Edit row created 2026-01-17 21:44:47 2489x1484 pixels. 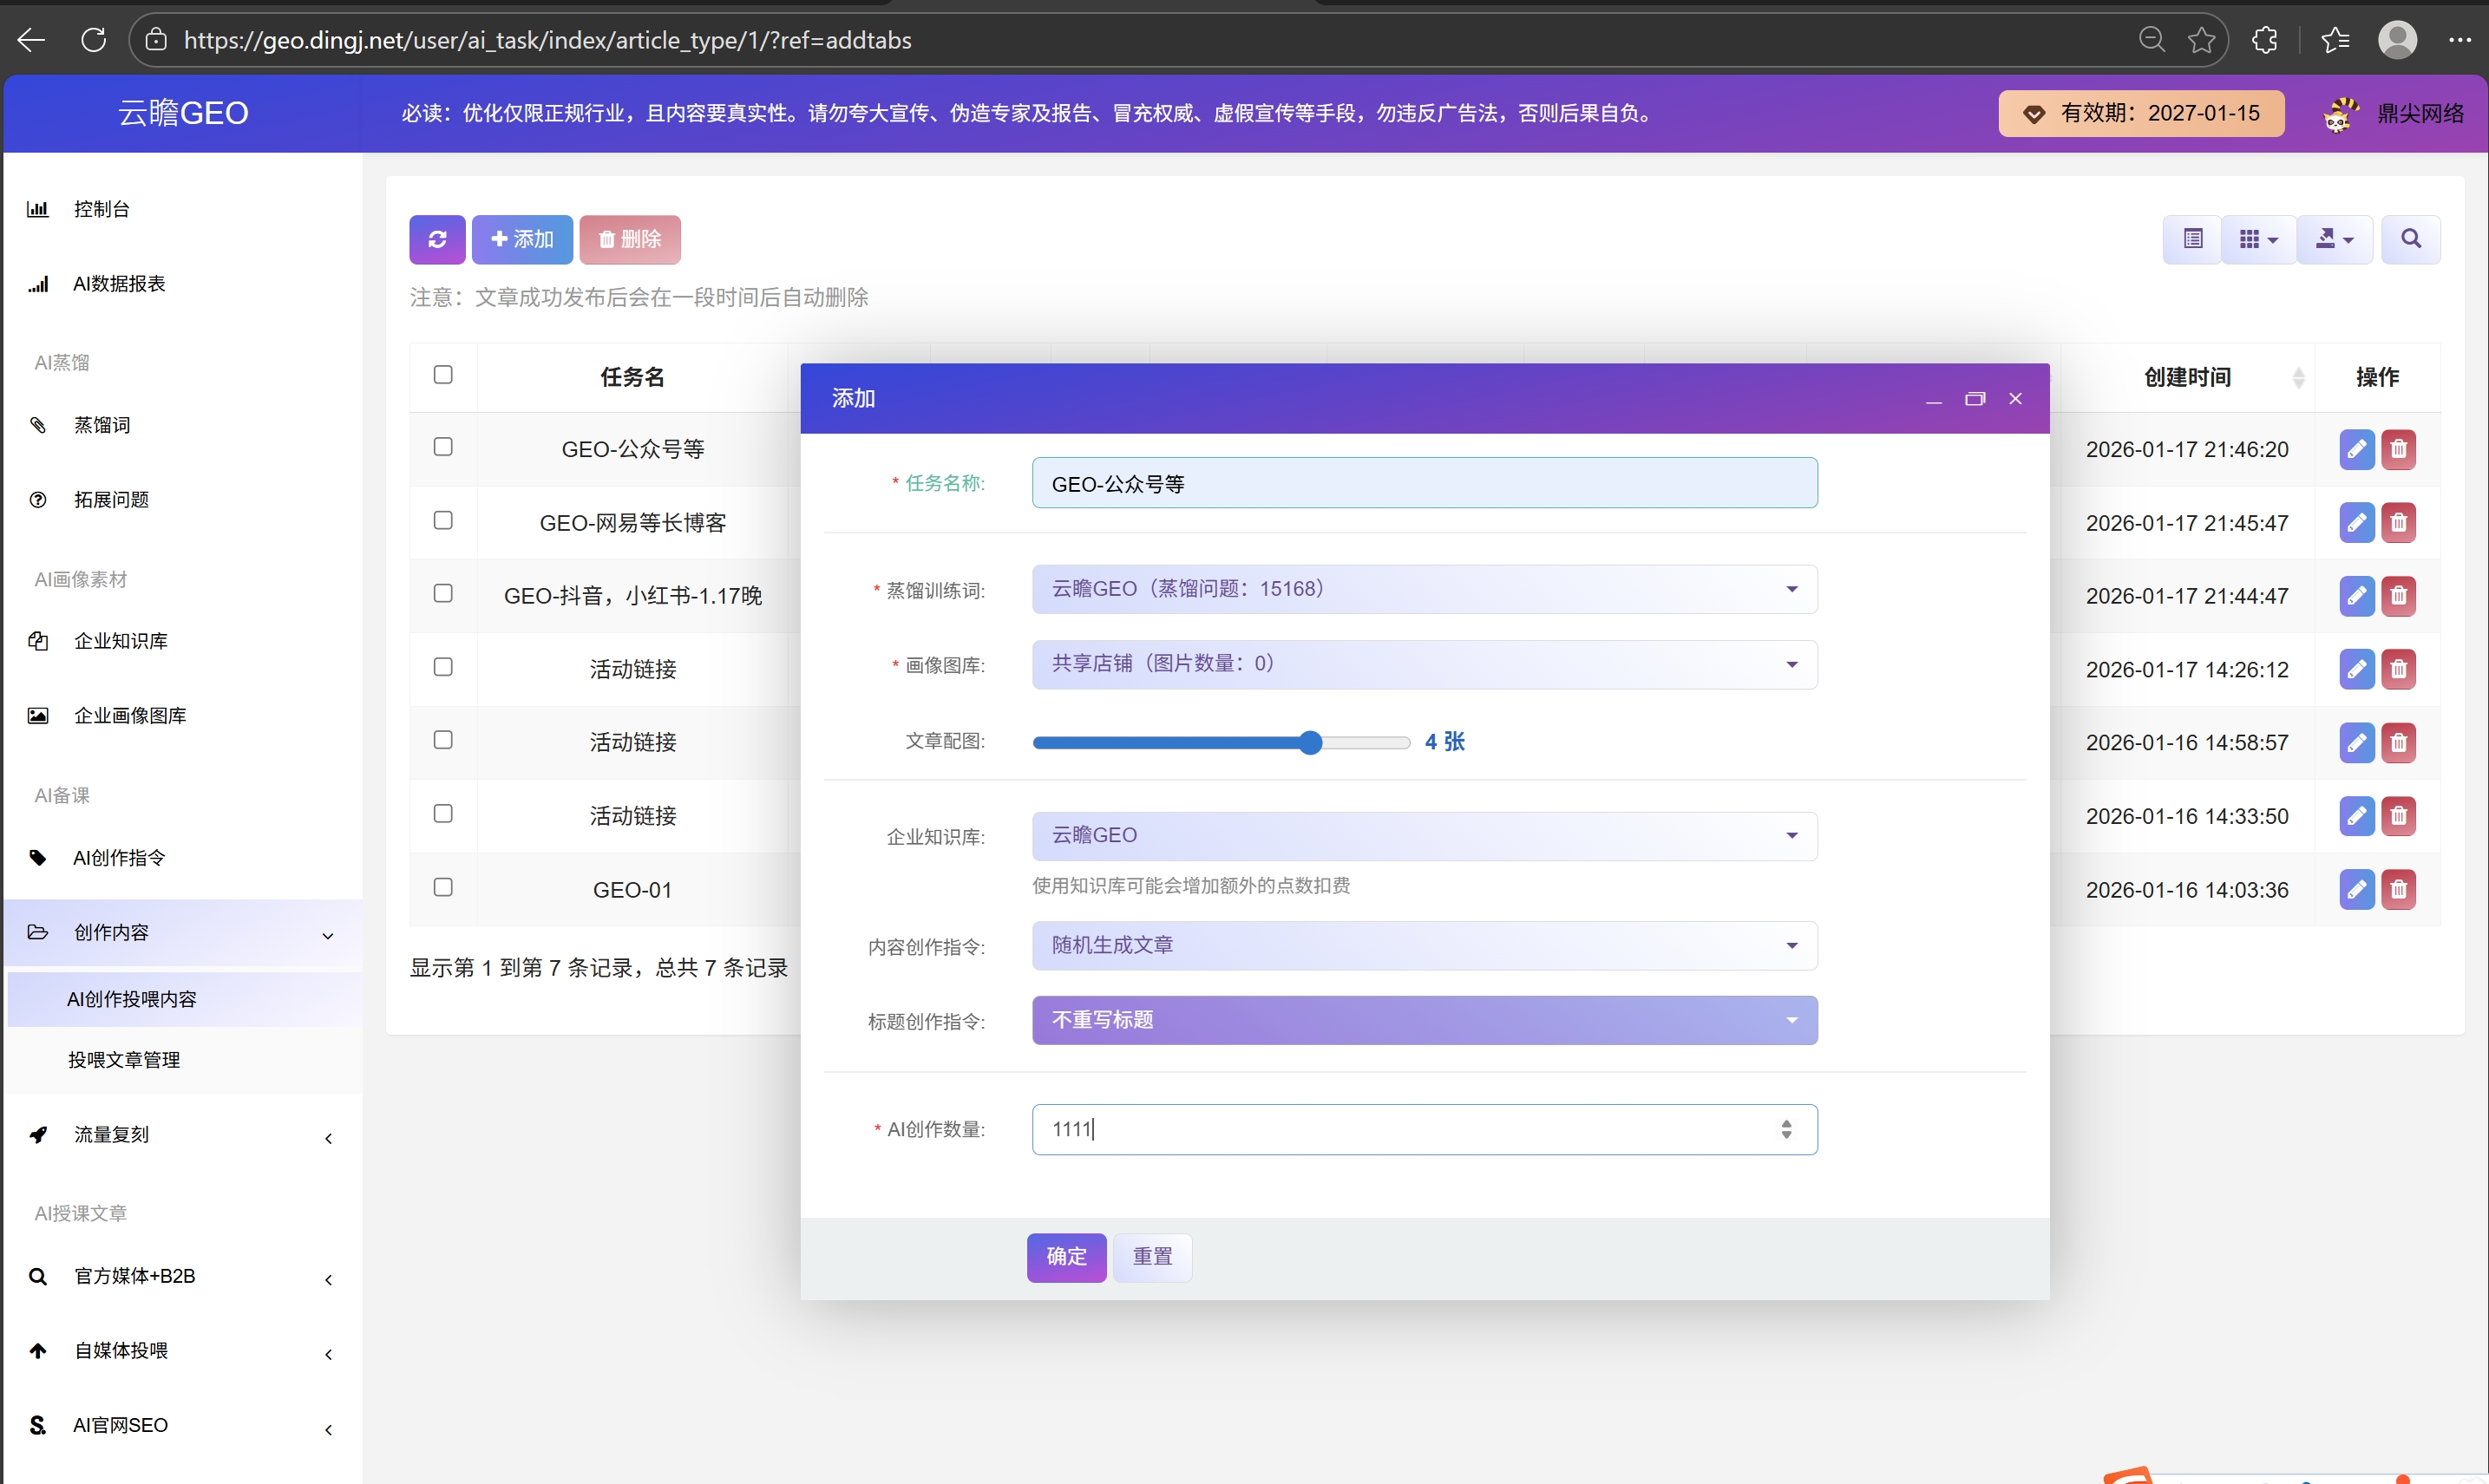pos(2356,596)
